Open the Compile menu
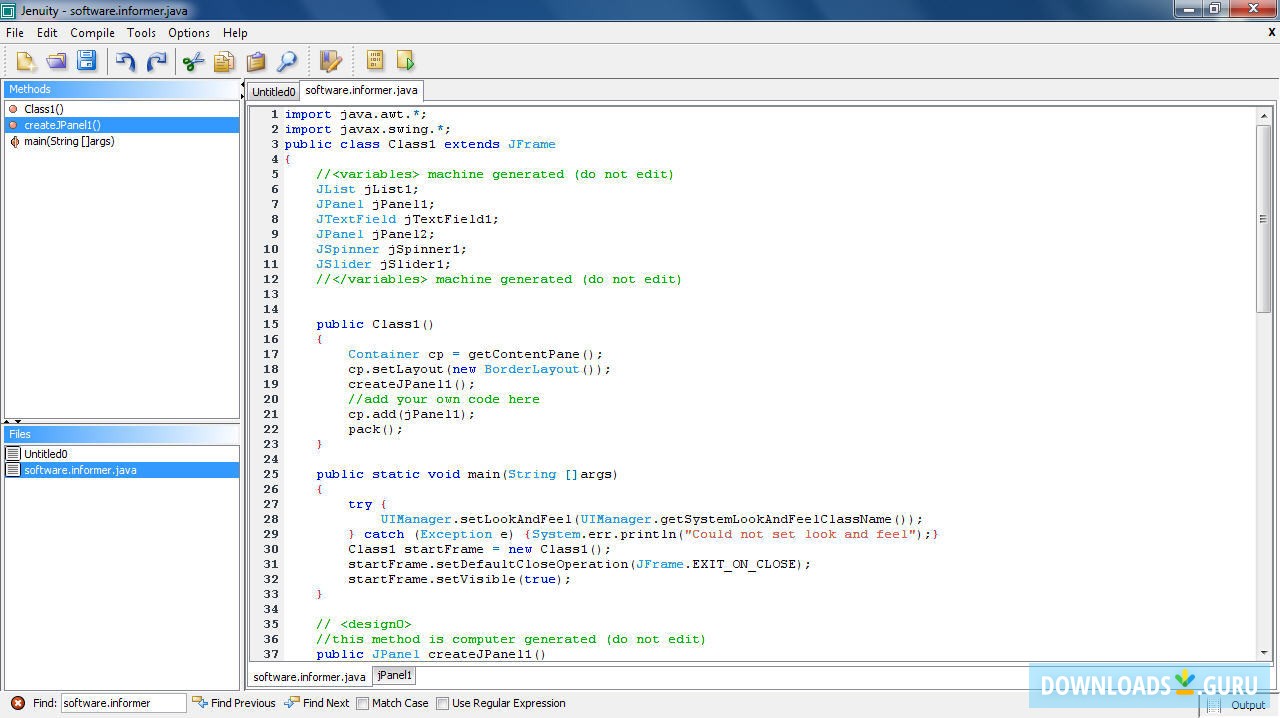This screenshot has height=718, width=1280. pos(92,33)
